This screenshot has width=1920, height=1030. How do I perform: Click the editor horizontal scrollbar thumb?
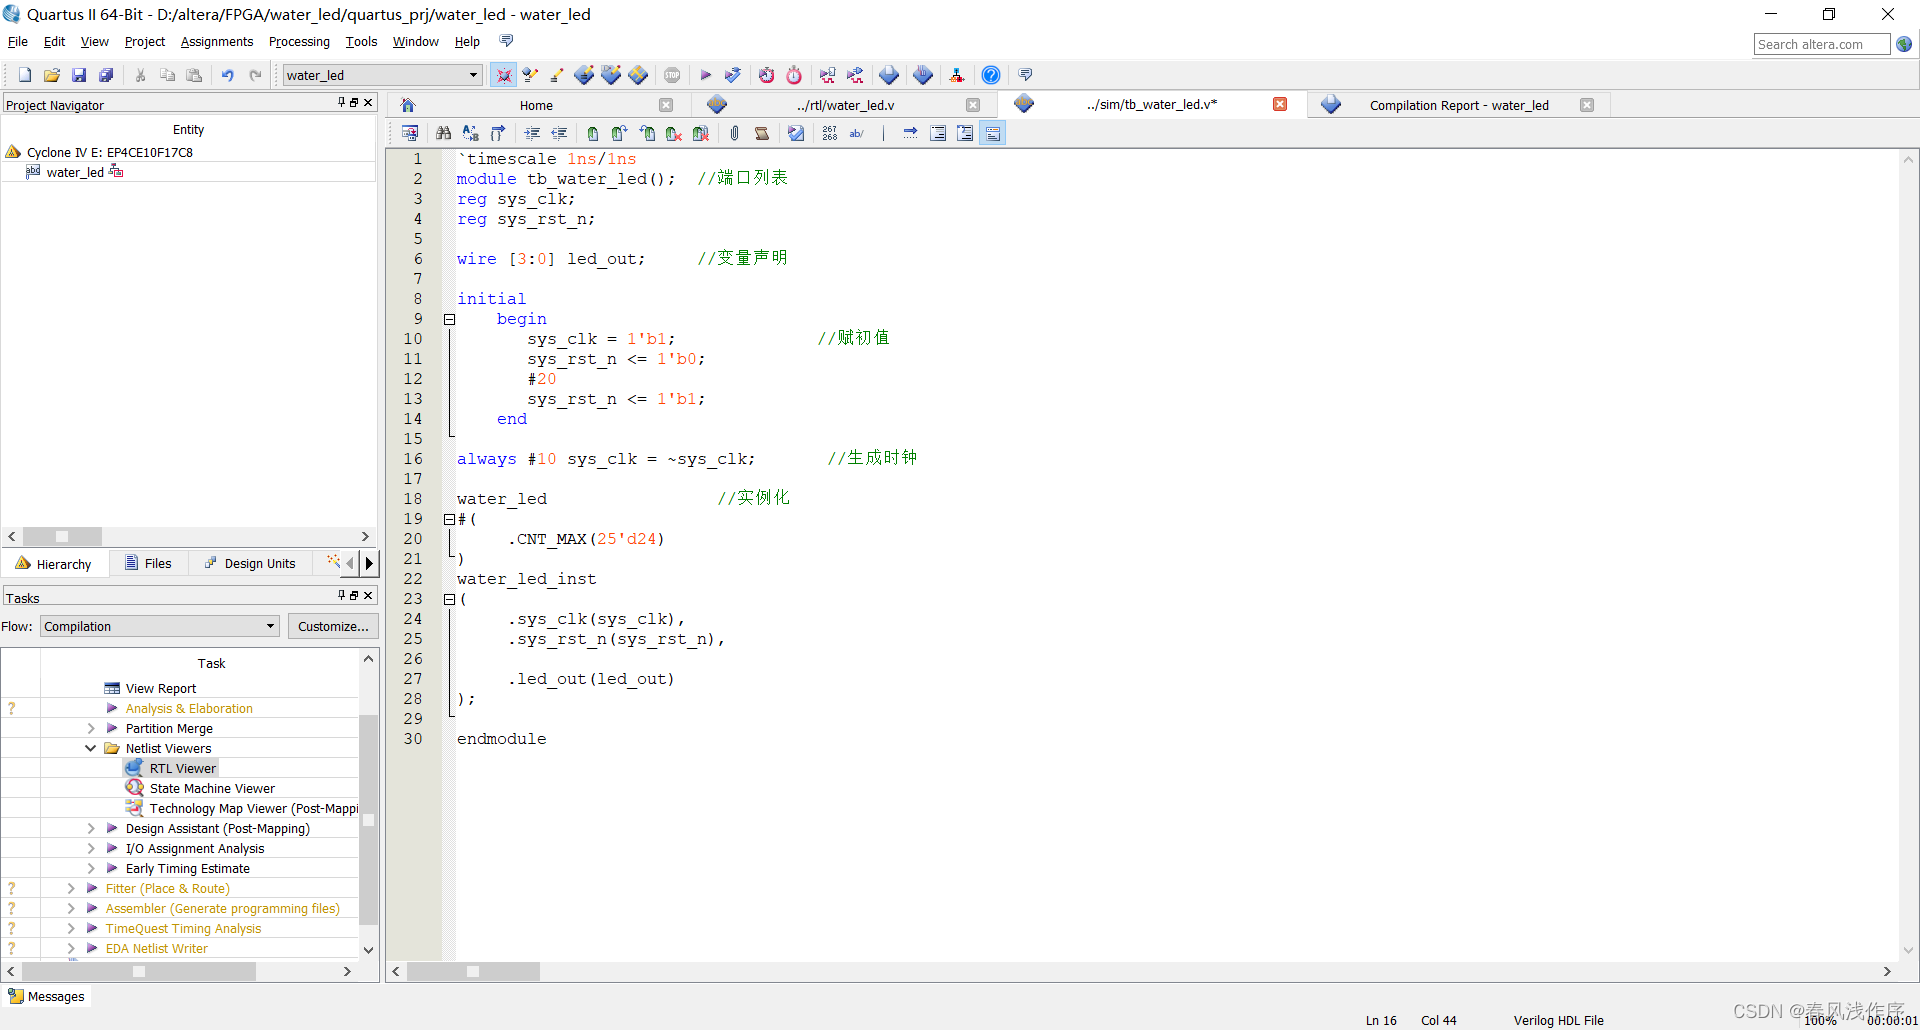tap(473, 971)
